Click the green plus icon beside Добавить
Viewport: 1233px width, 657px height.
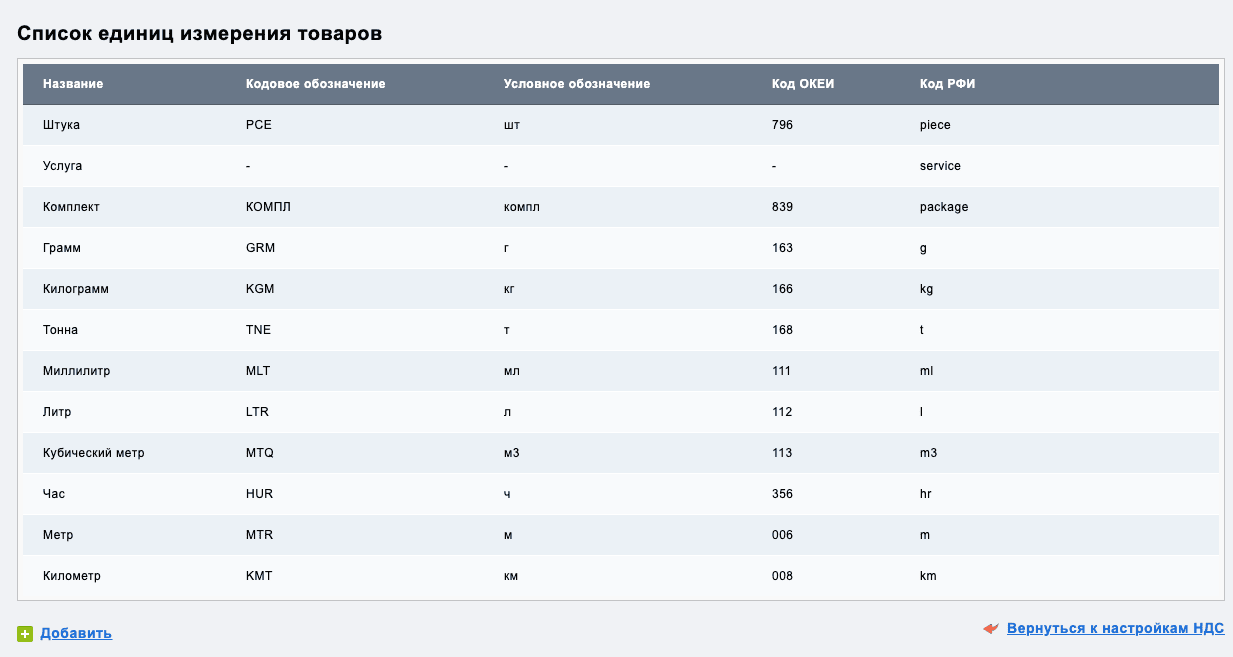pos(25,633)
